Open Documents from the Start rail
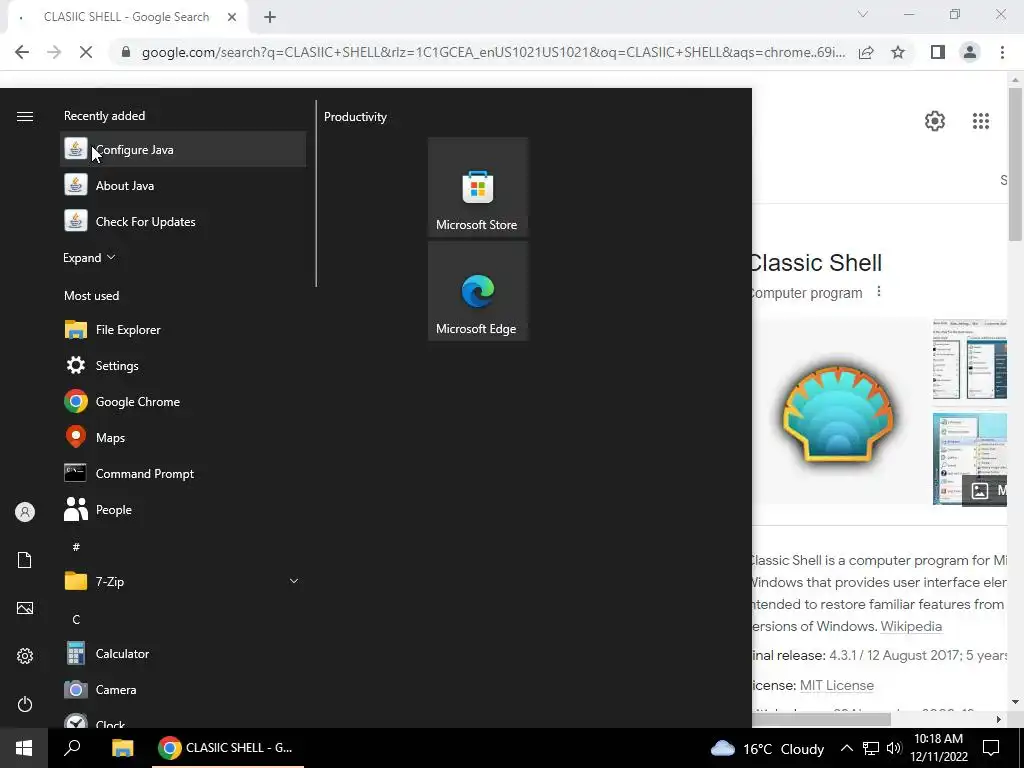The image size is (1024, 768). 25,560
